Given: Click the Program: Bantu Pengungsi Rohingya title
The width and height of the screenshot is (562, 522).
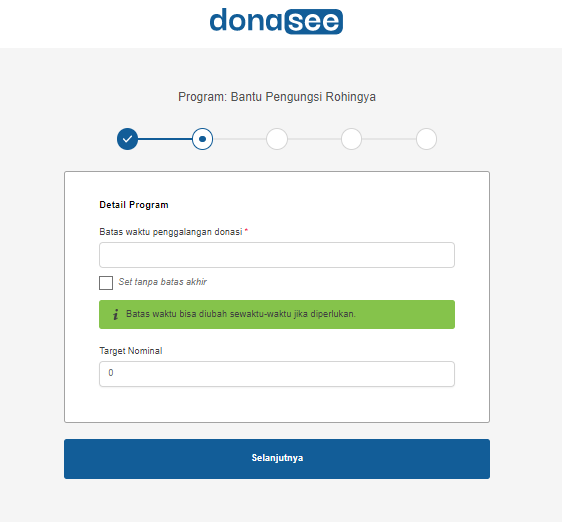Looking at the screenshot, I should coord(277,97).
